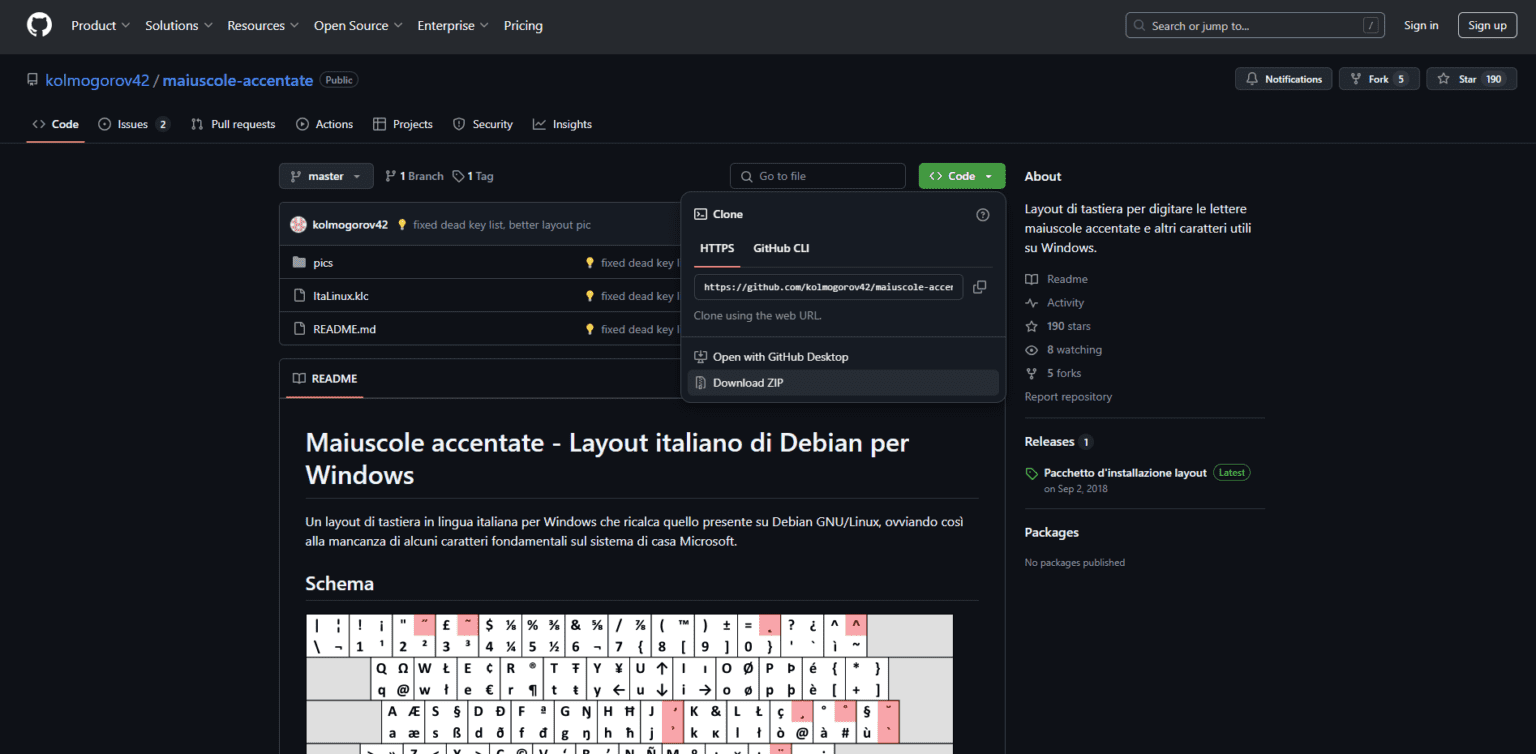Click the Notifications bell button

[x=1283, y=79]
